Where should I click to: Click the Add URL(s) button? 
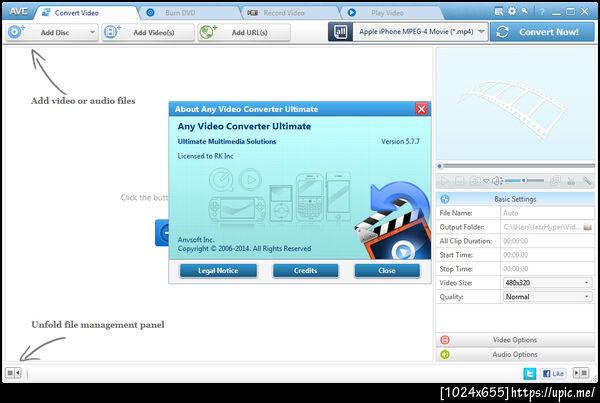point(244,32)
